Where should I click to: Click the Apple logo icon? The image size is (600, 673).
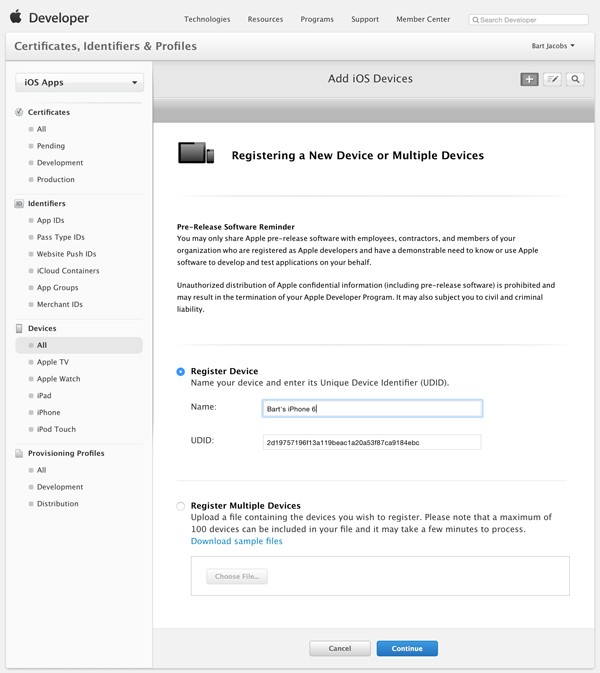(16, 17)
